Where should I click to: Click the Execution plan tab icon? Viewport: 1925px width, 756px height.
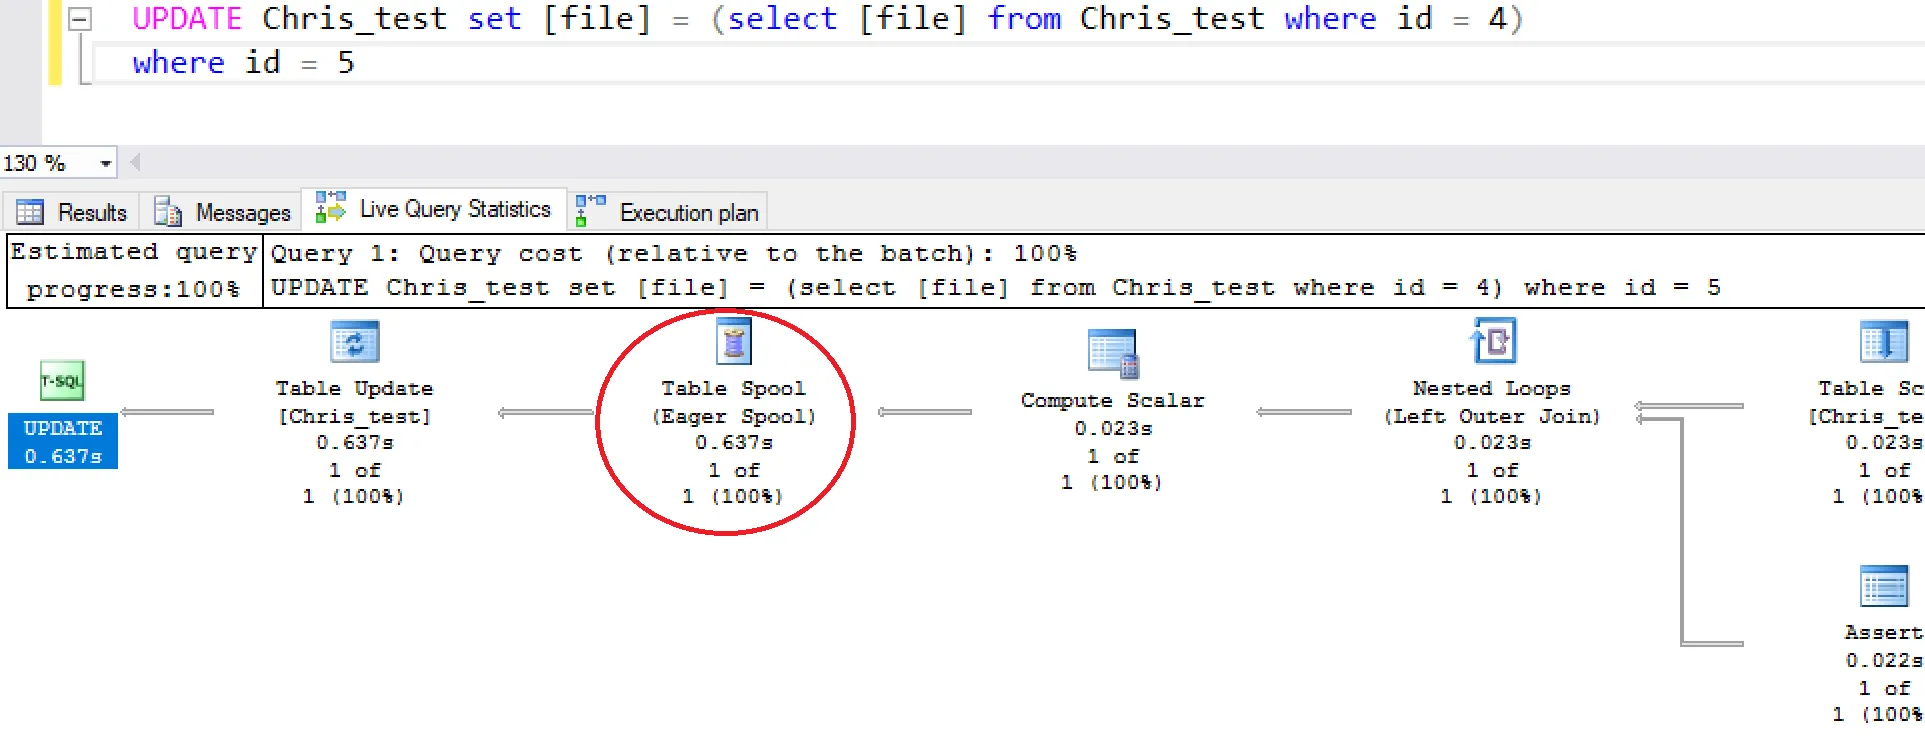click(590, 210)
